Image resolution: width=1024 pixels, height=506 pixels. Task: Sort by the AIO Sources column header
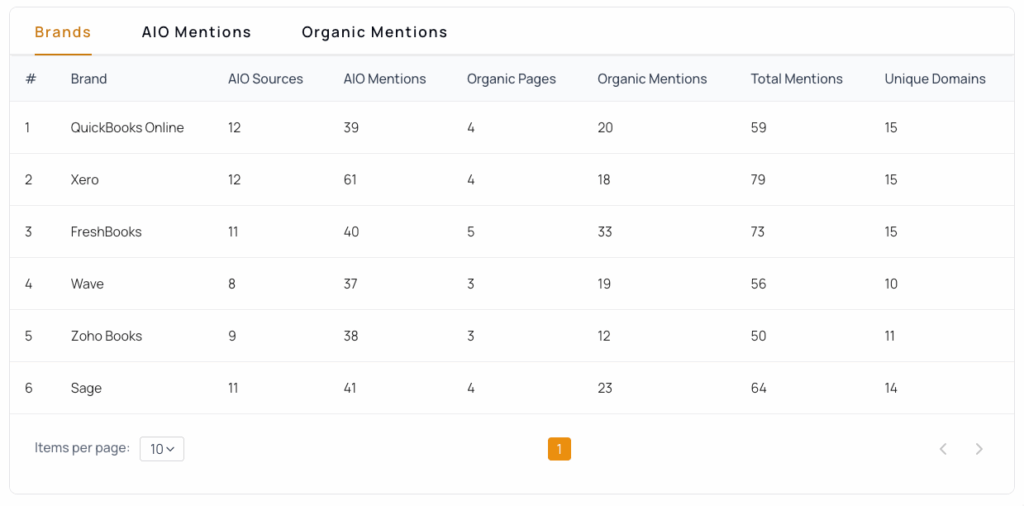coord(266,79)
